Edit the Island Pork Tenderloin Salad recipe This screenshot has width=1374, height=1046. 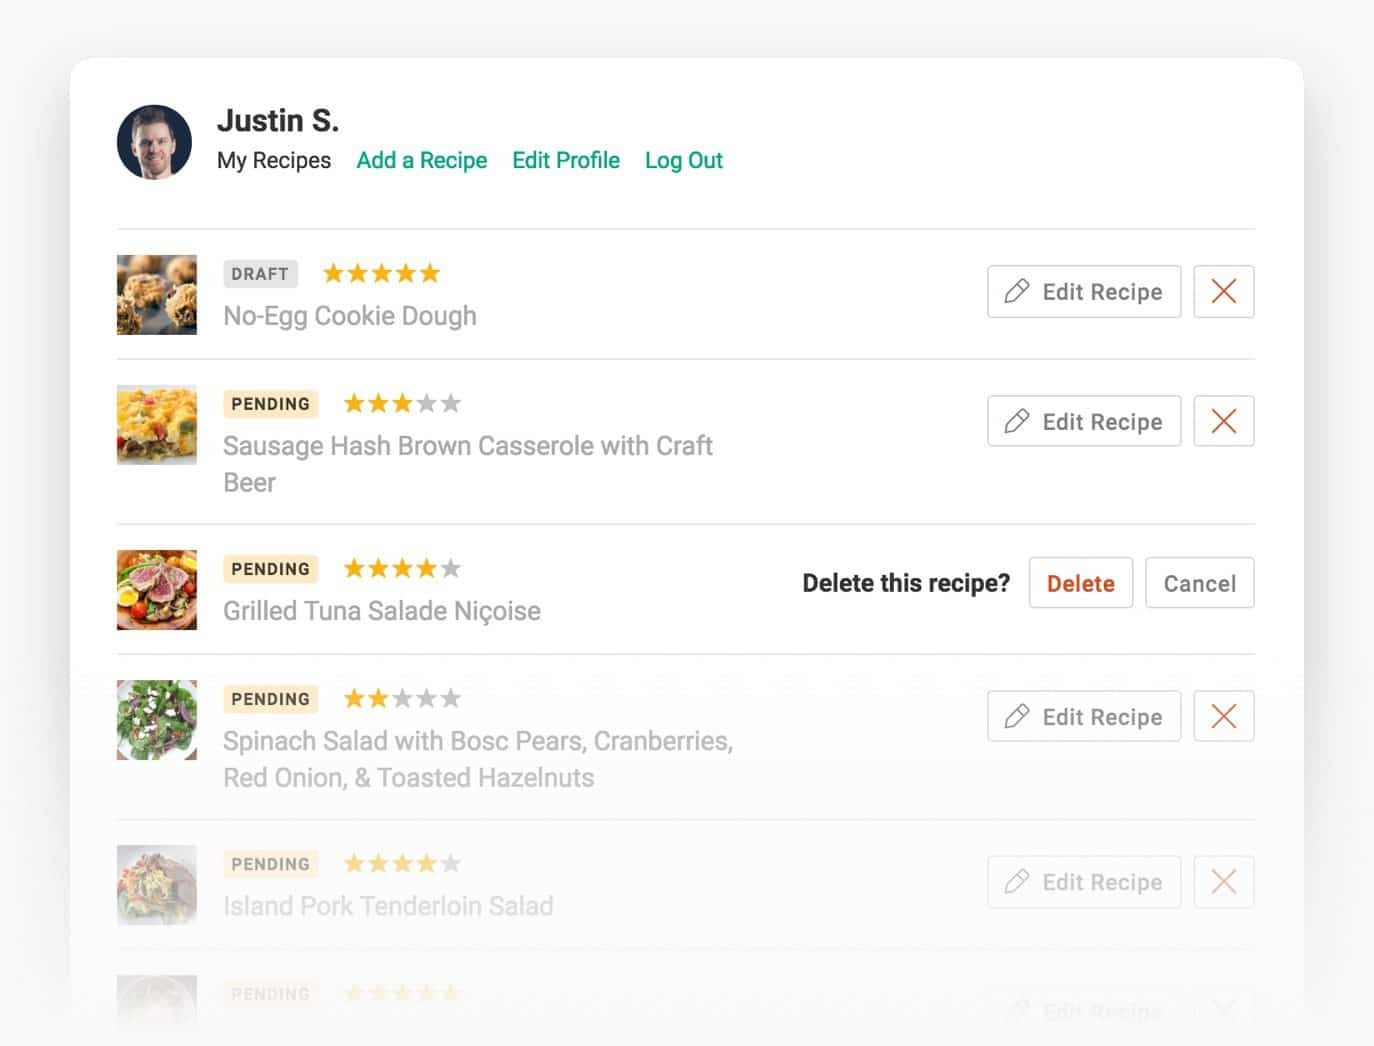[x=1083, y=881]
